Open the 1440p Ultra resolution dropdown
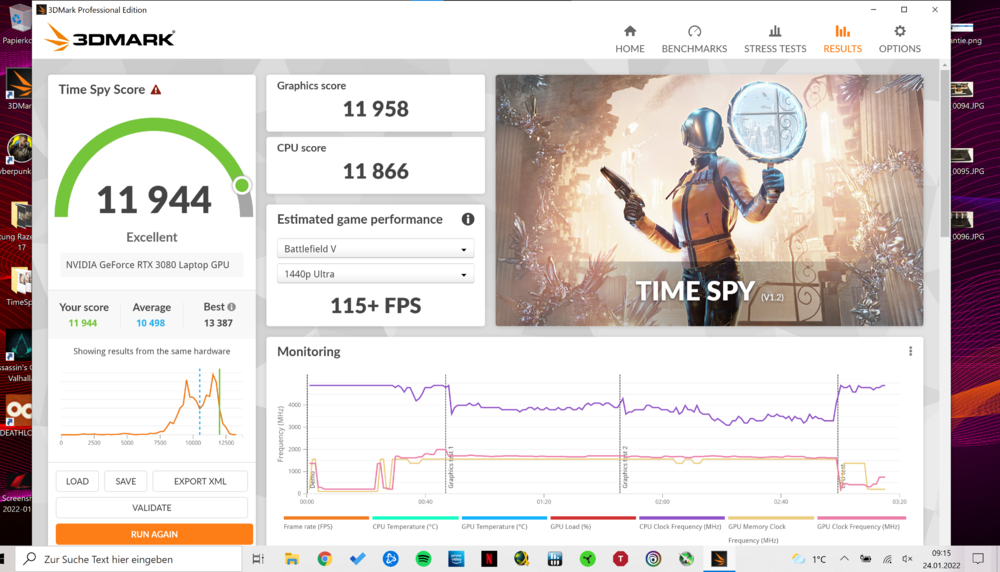Screen dimensions: 1000x572 point(375,274)
